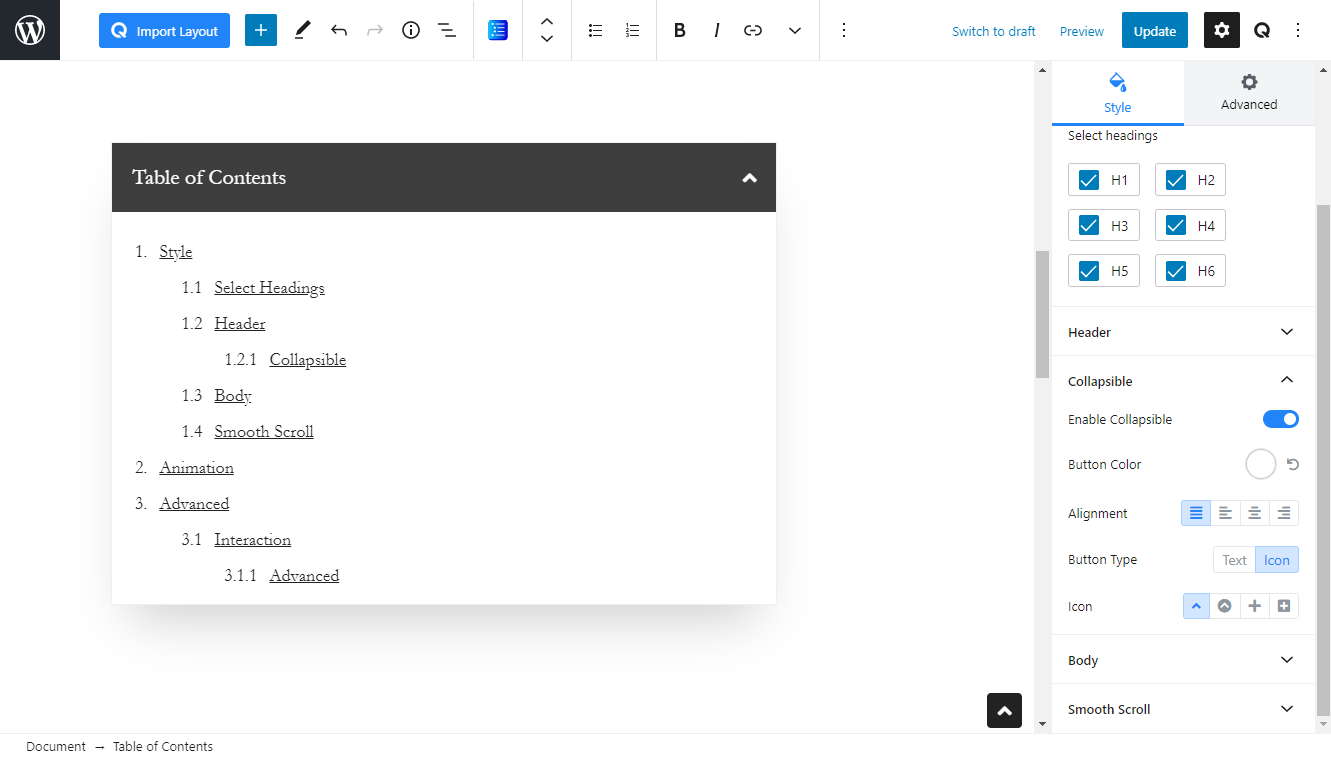Set alignment to center
This screenshot has height=758, width=1331.
[x=1254, y=513]
